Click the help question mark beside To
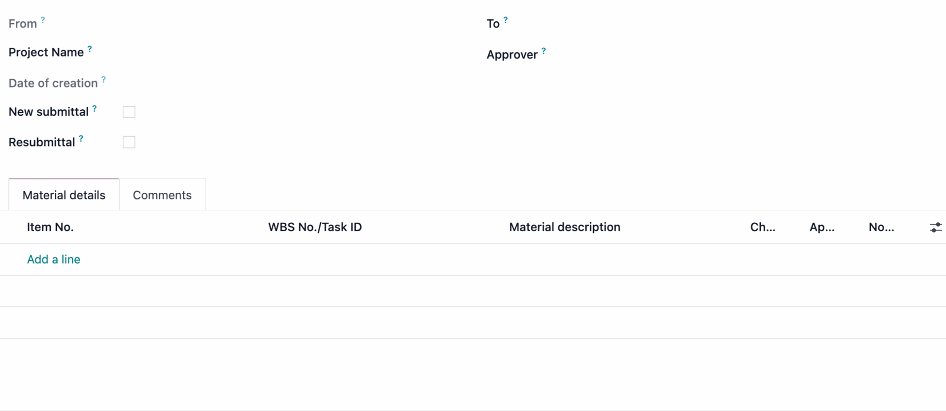This screenshot has width=946, height=411. click(506, 20)
